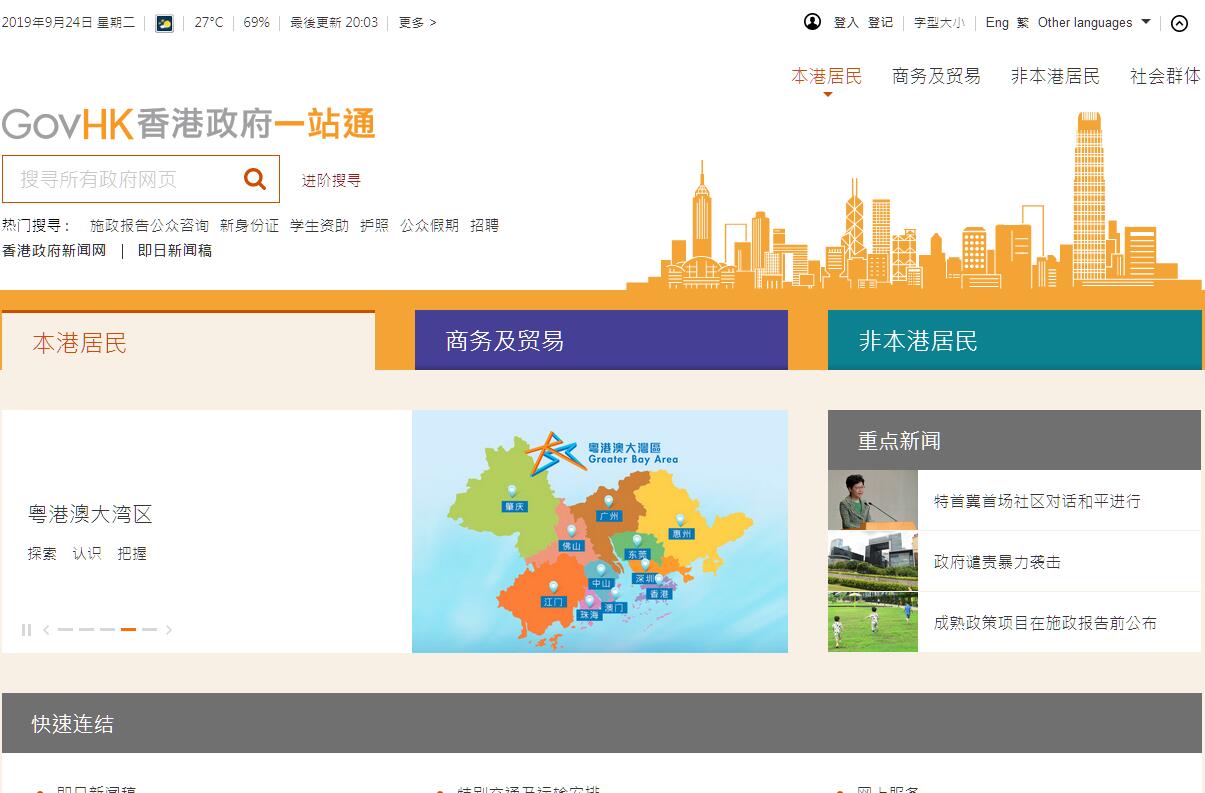Click the user account login icon
This screenshot has height=793, width=1205.
click(x=812, y=22)
